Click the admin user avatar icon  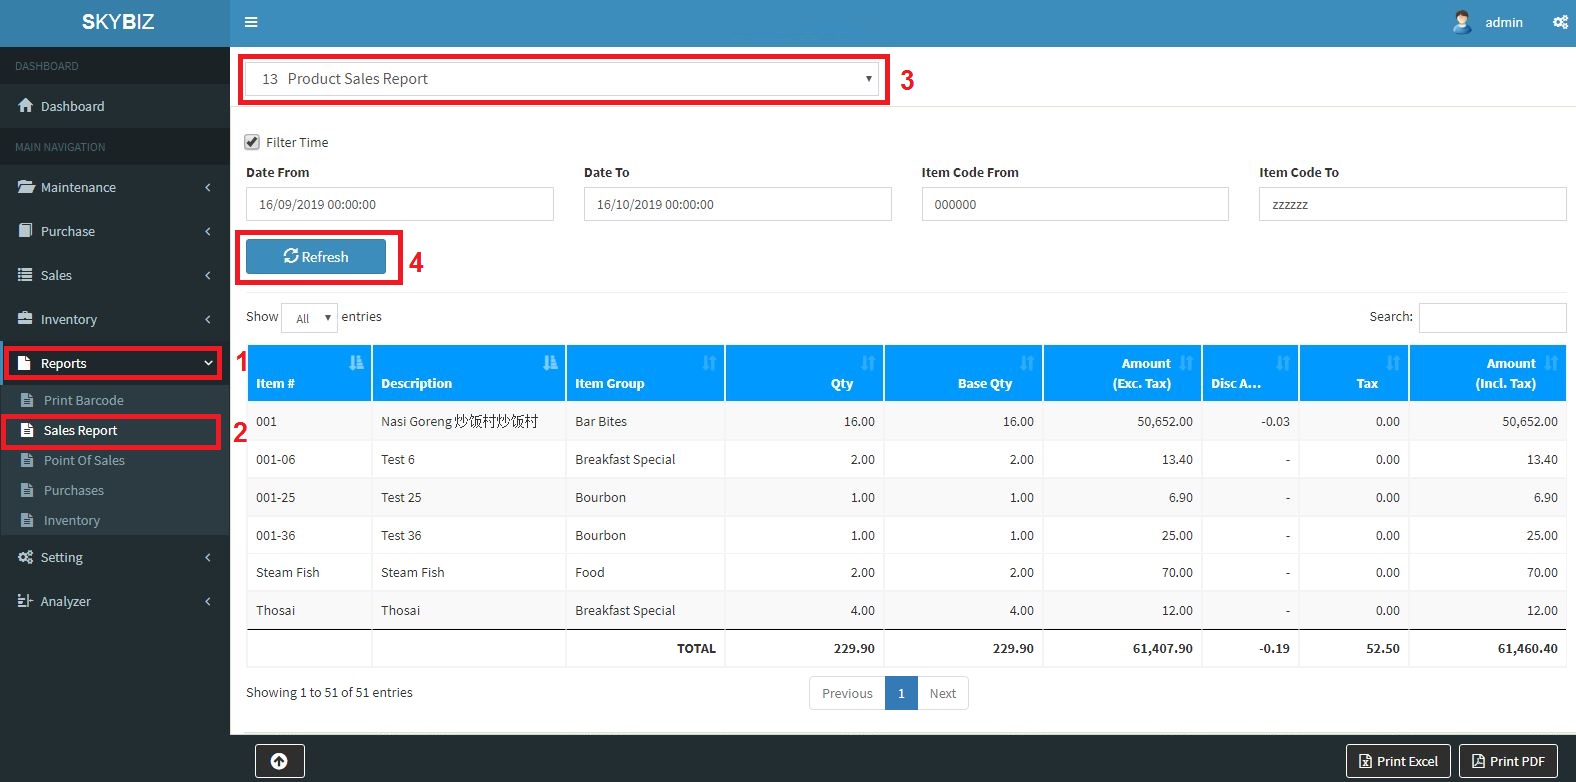pos(1462,22)
